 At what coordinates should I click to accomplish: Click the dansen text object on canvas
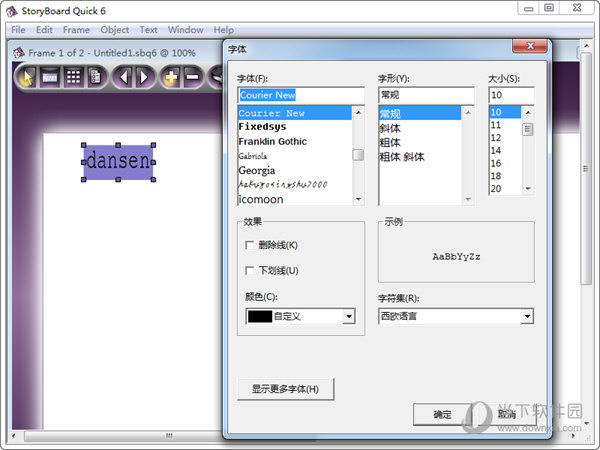(x=118, y=162)
